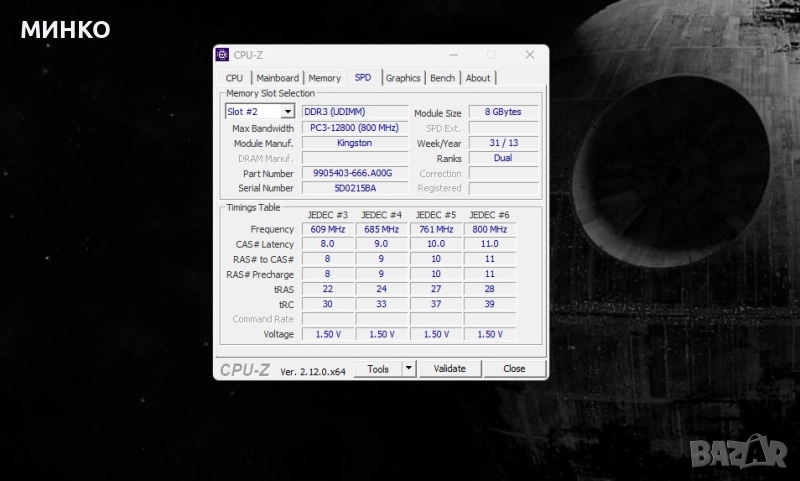Screen dimensions: 800x481
Task: Click the 8 GBytes module size field
Action: (x=502, y=113)
